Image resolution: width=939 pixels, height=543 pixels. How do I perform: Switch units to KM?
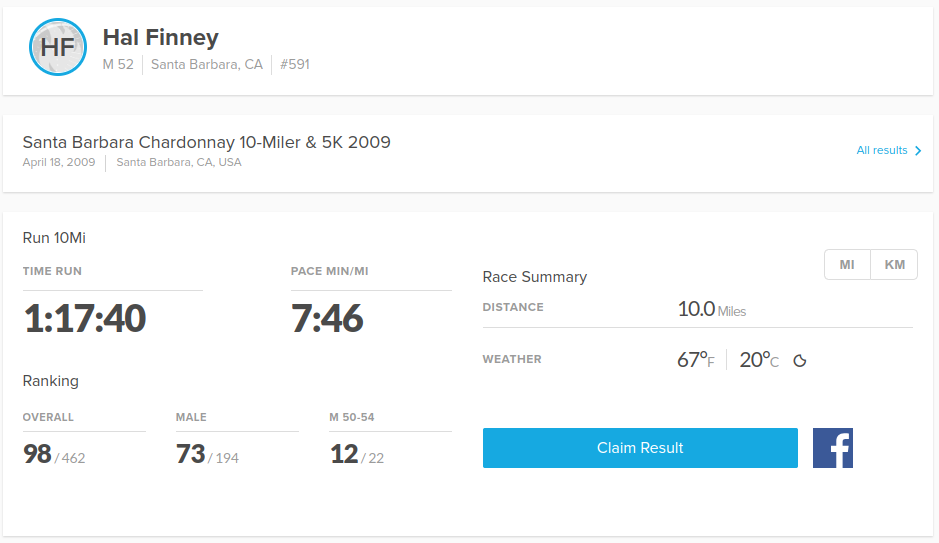pos(894,265)
